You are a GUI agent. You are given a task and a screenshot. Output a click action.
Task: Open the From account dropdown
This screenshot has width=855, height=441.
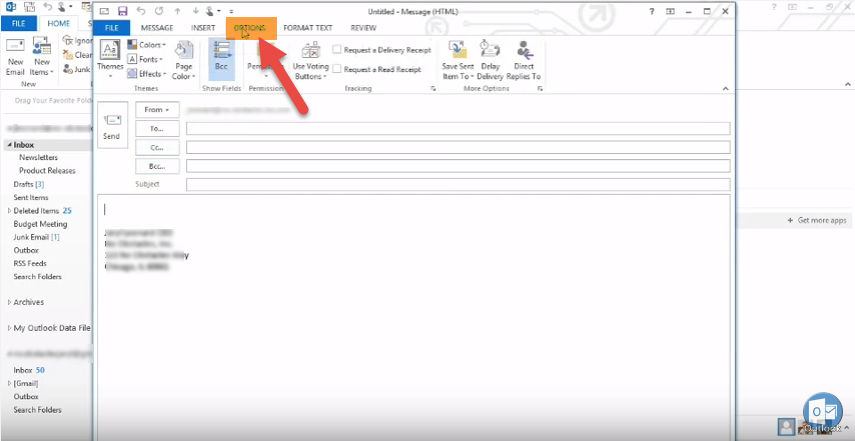point(157,110)
